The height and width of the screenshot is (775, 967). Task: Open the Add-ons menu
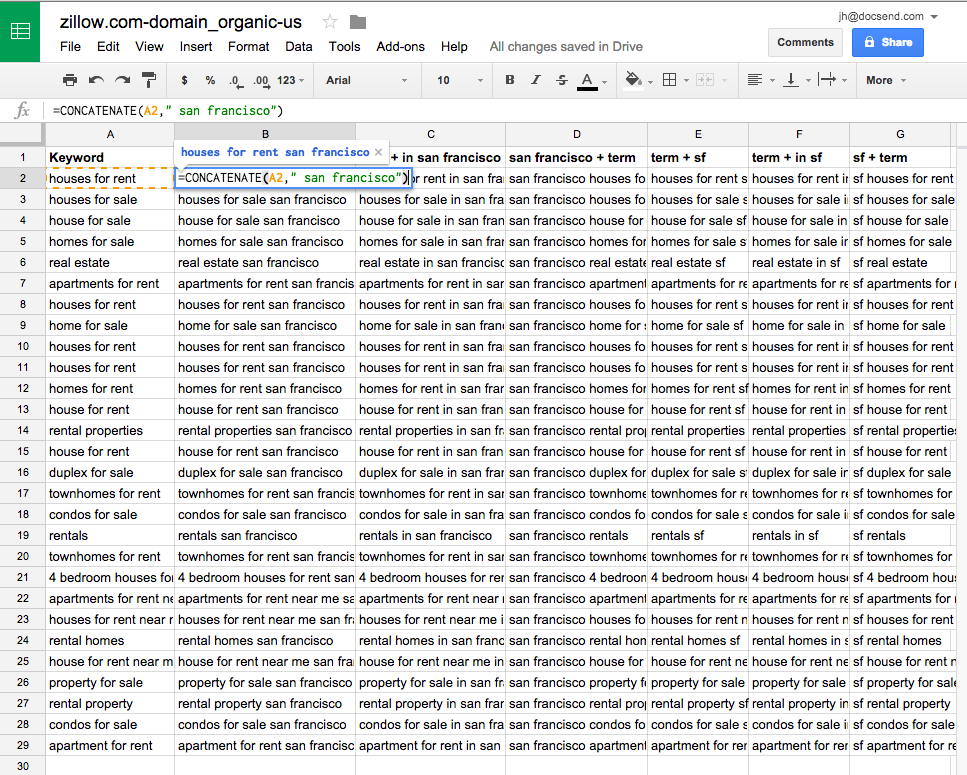pos(400,46)
